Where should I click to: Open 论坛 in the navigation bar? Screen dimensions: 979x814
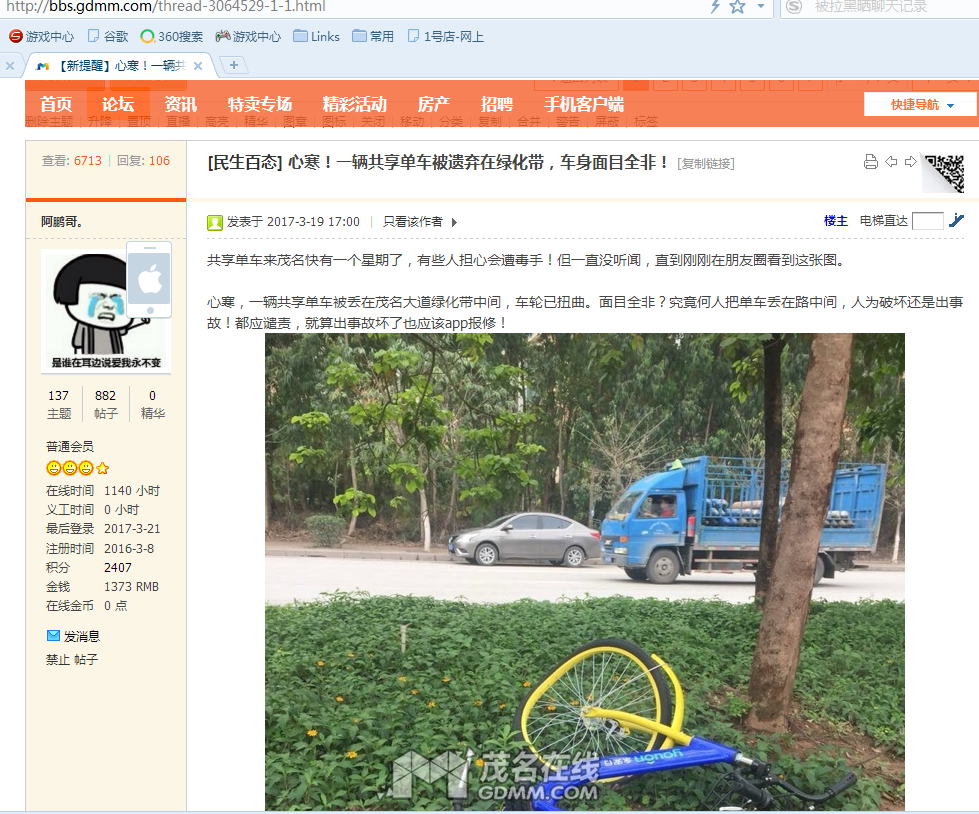point(118,104)
